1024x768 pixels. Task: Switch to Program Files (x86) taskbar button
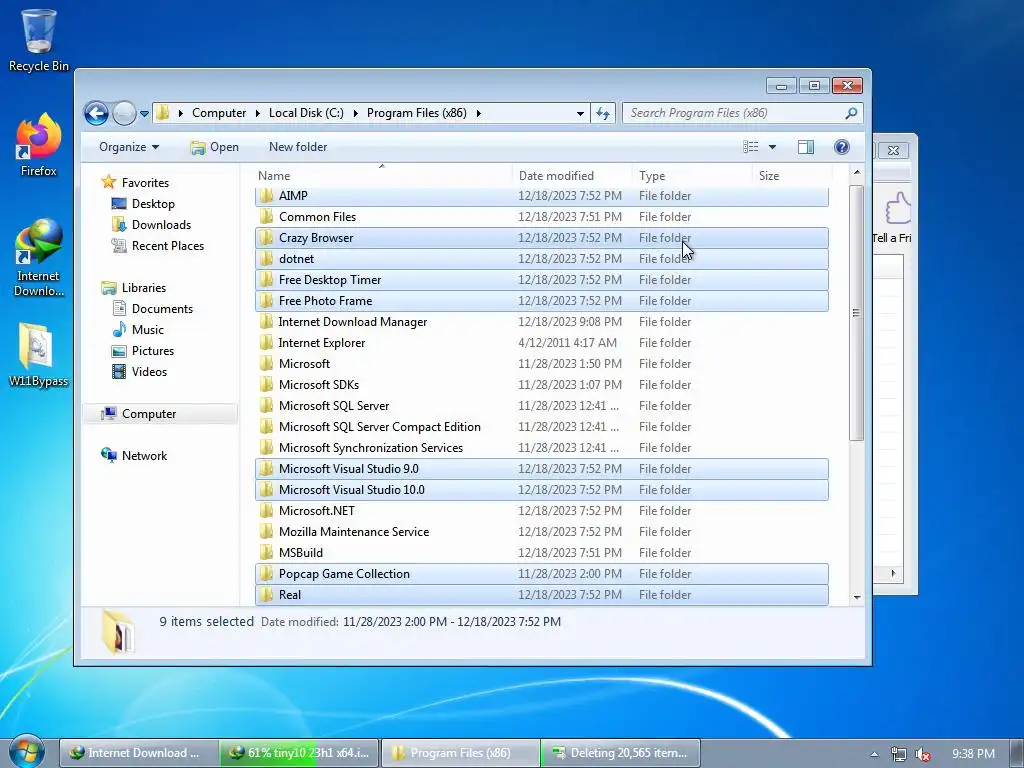point(460,753)
